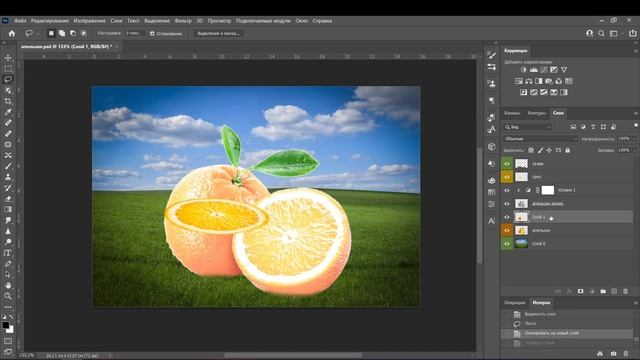
Task: Click the Home icon in options bar
Action: [x=12, y=33]
